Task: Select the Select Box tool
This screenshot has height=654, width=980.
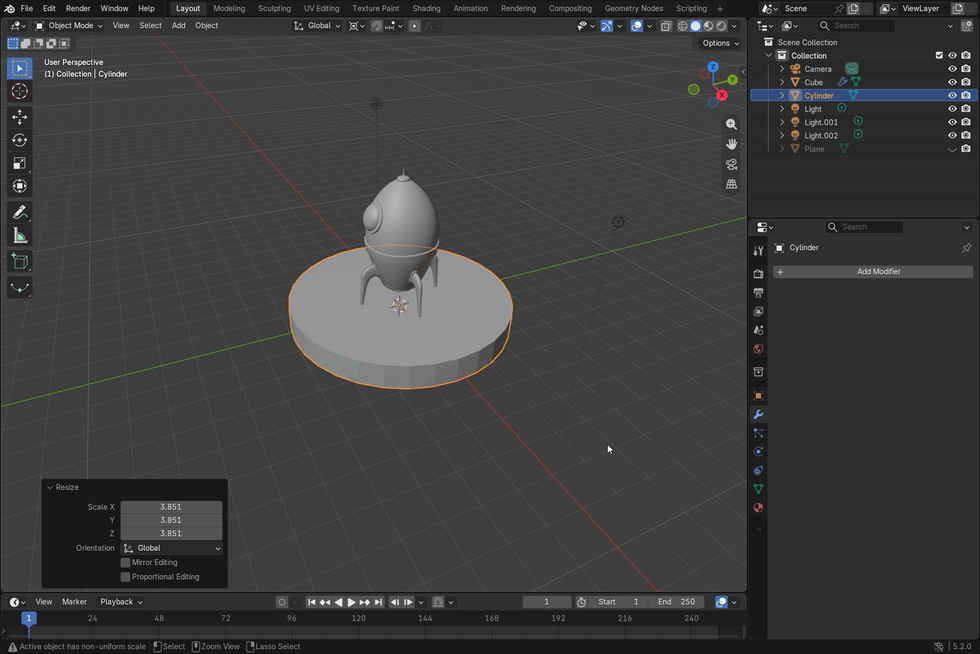Action: (x=19, y=68)
